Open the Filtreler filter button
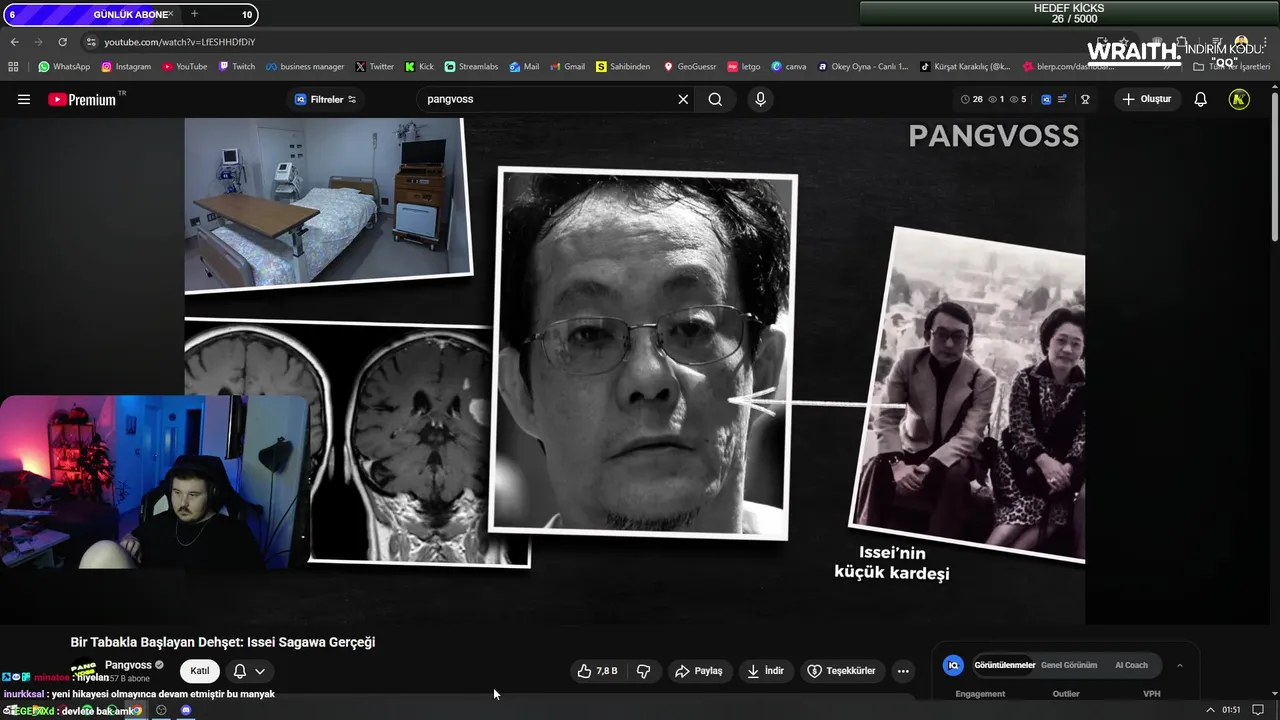 [326, 99]
